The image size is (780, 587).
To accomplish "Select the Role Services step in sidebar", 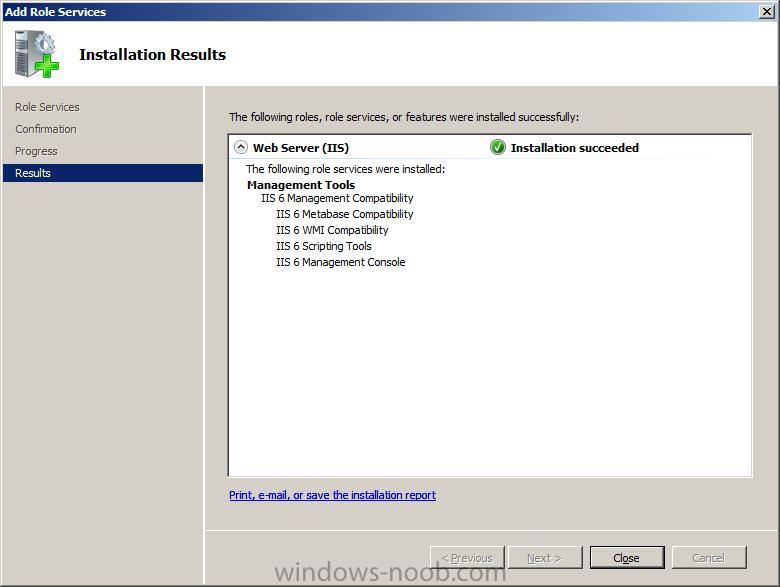I will pos(47,107).
